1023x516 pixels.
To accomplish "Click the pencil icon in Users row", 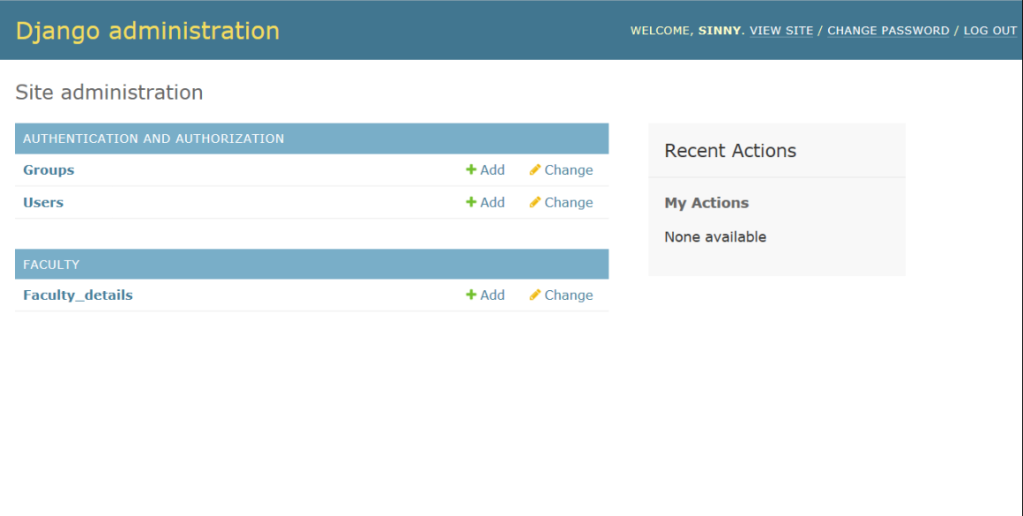I will (535, 202).
